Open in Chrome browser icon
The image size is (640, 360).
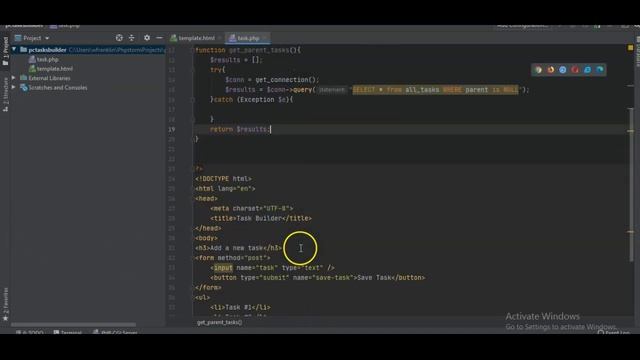coord(538,70)
